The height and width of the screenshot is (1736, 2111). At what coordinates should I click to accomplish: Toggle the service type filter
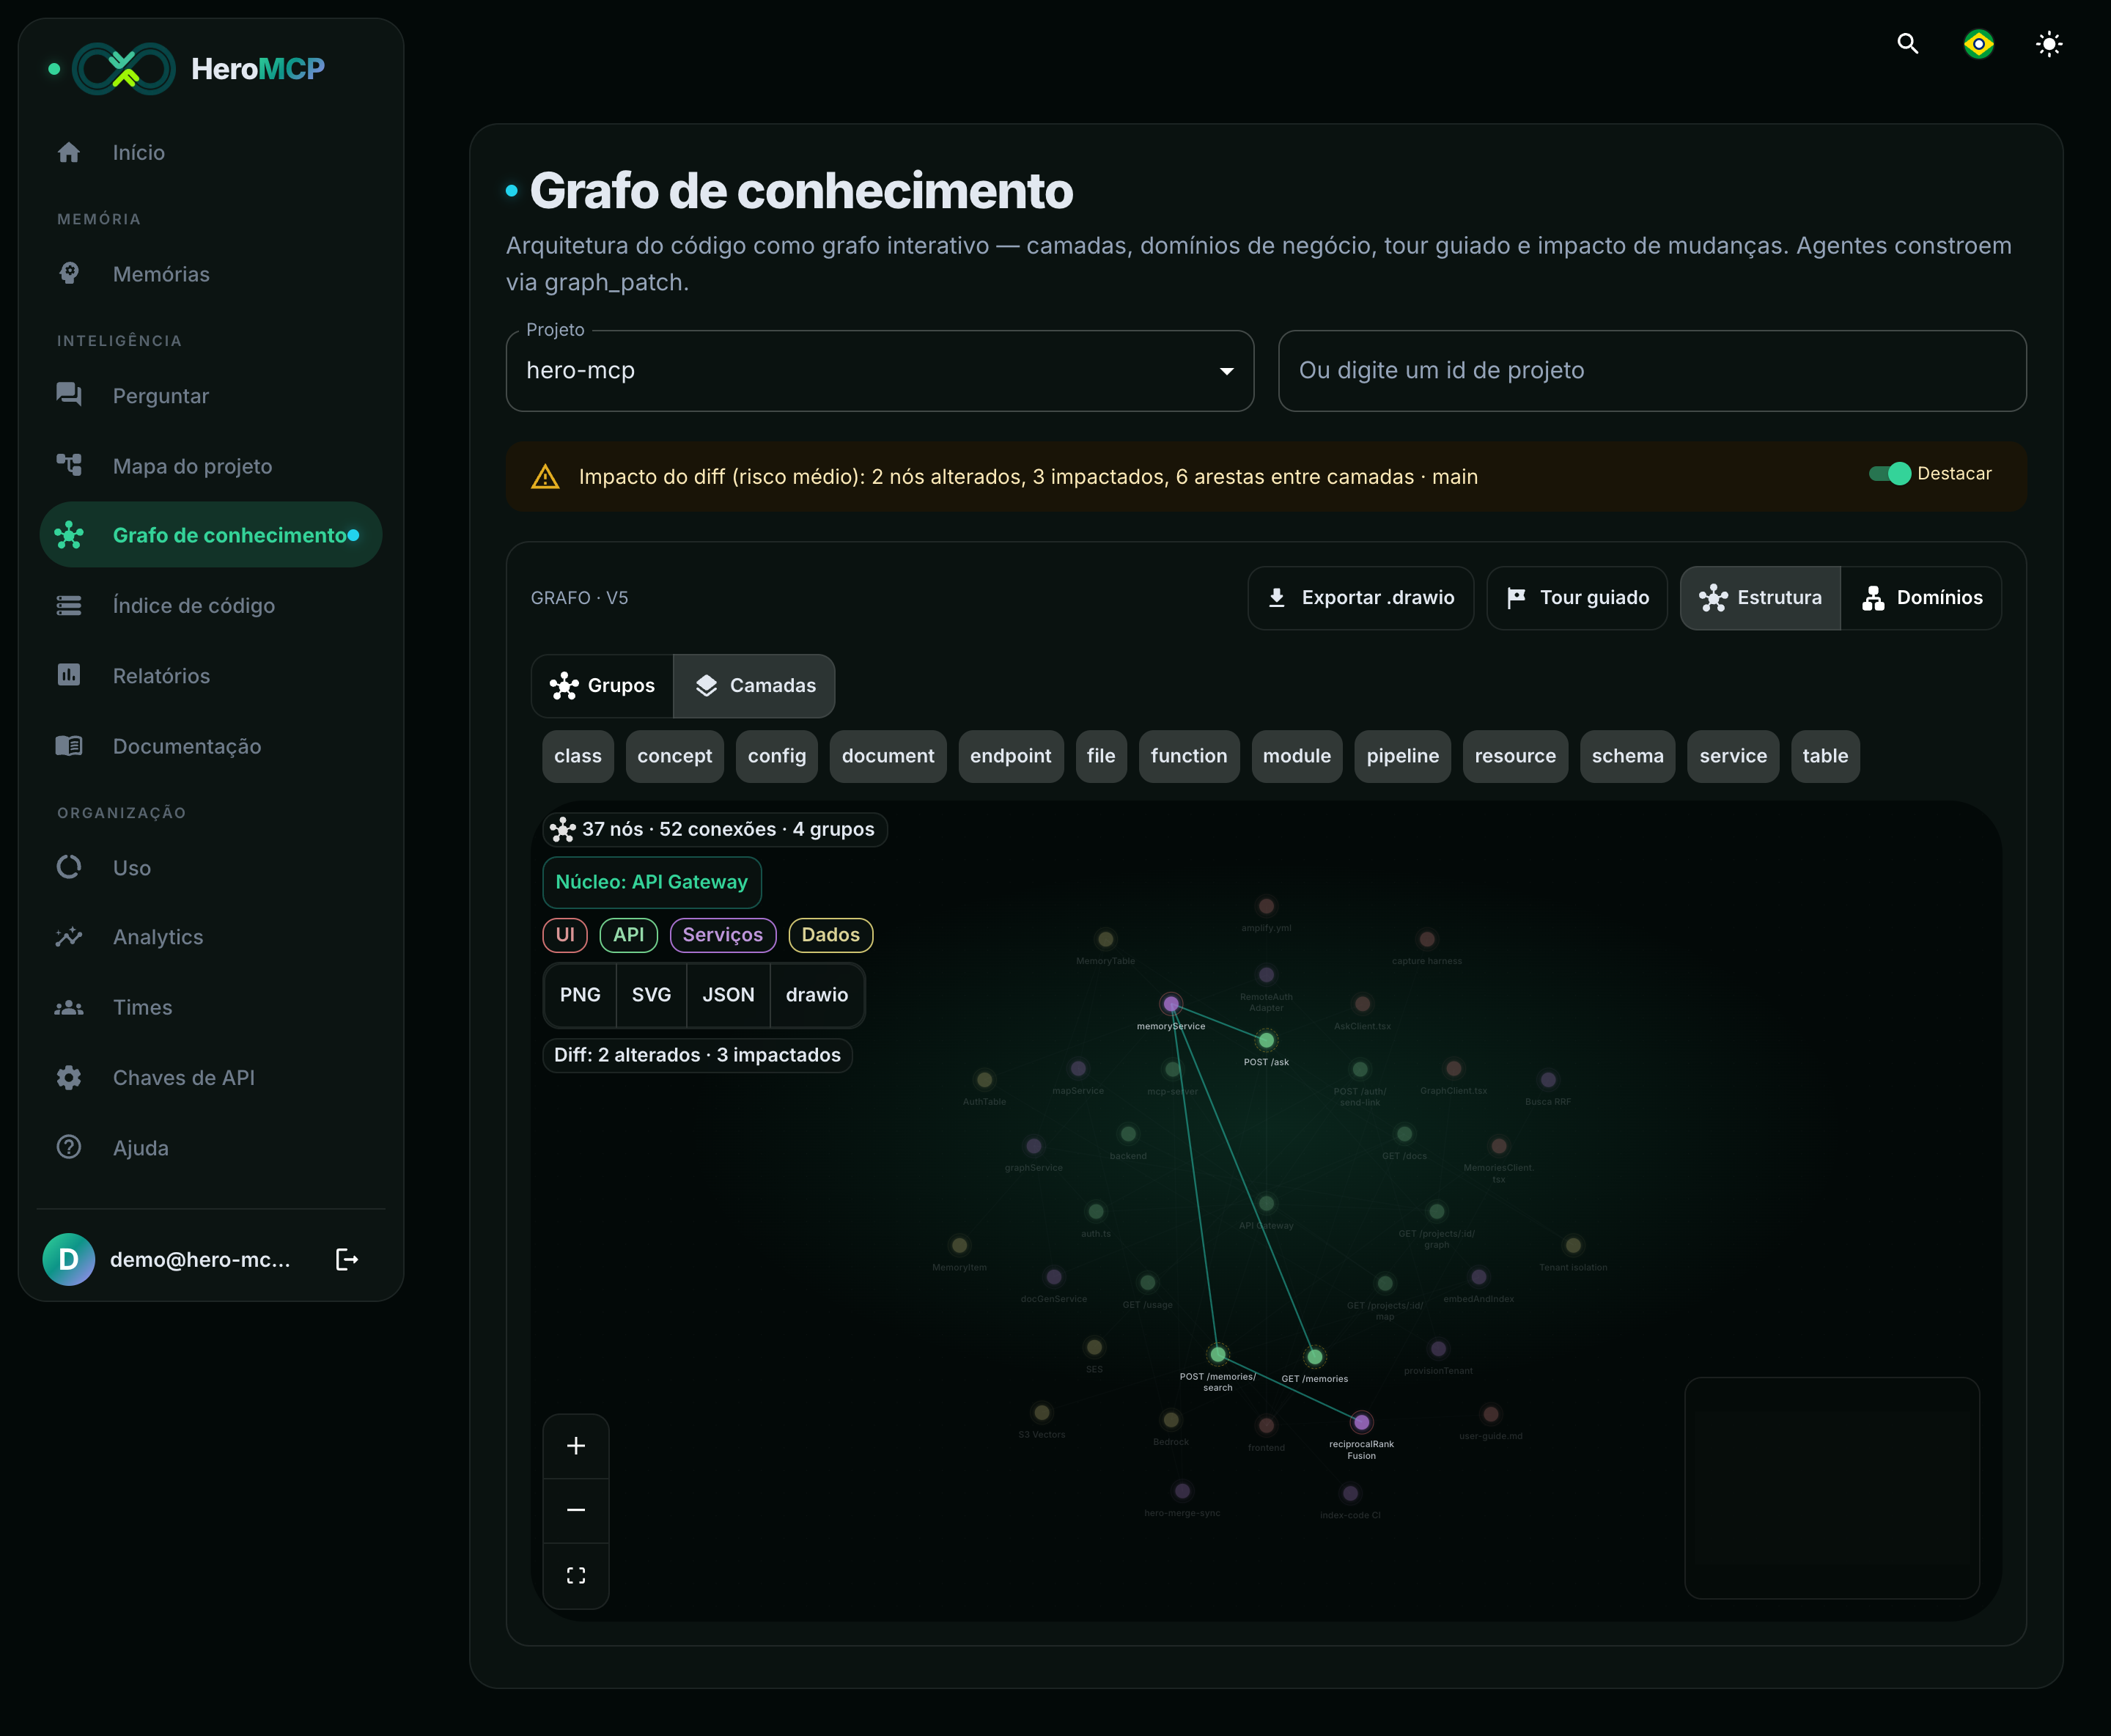[x=1733, y=756]
